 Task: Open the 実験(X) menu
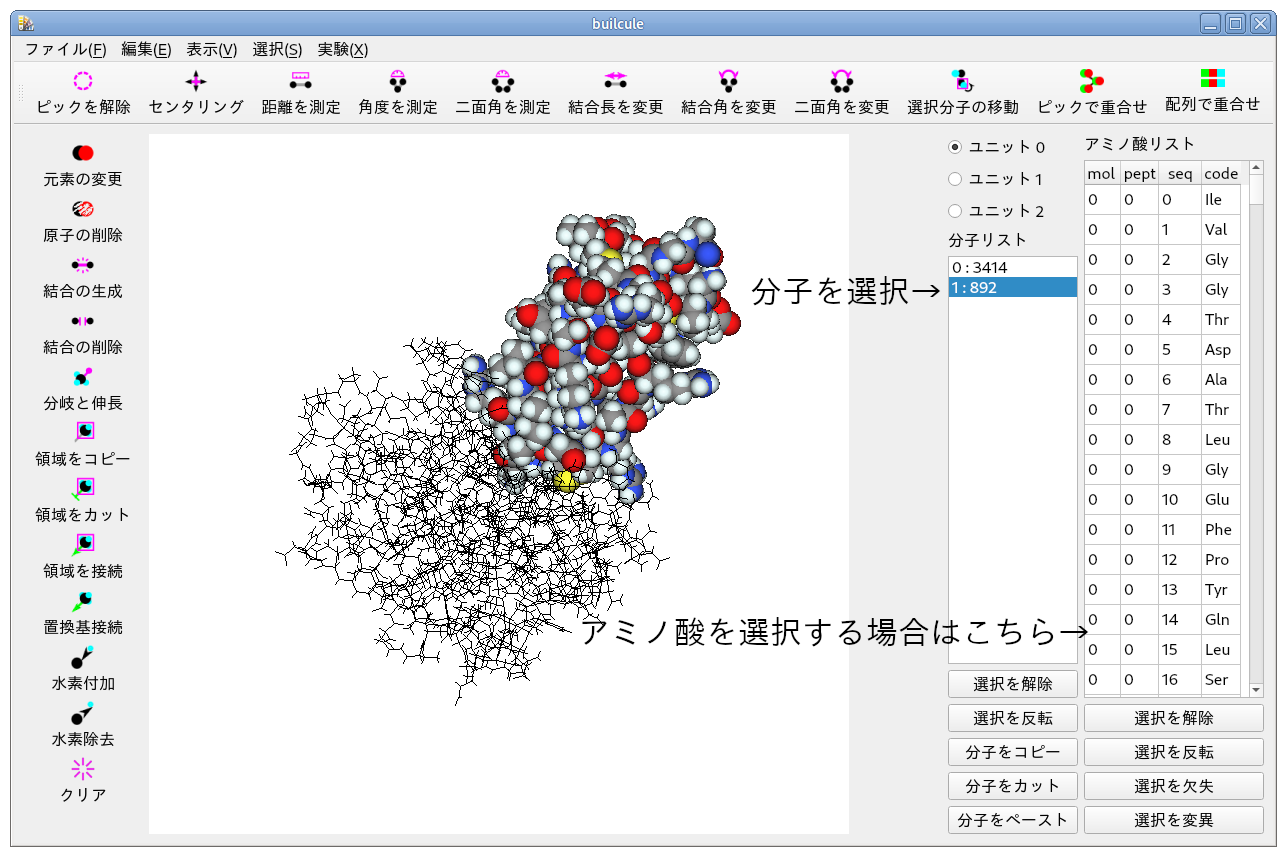click(342, 48)
